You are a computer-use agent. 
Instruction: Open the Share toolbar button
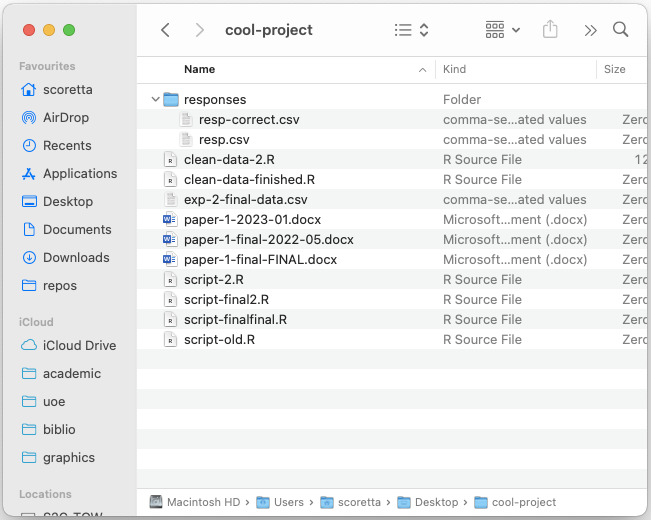(x=550, y=30)
